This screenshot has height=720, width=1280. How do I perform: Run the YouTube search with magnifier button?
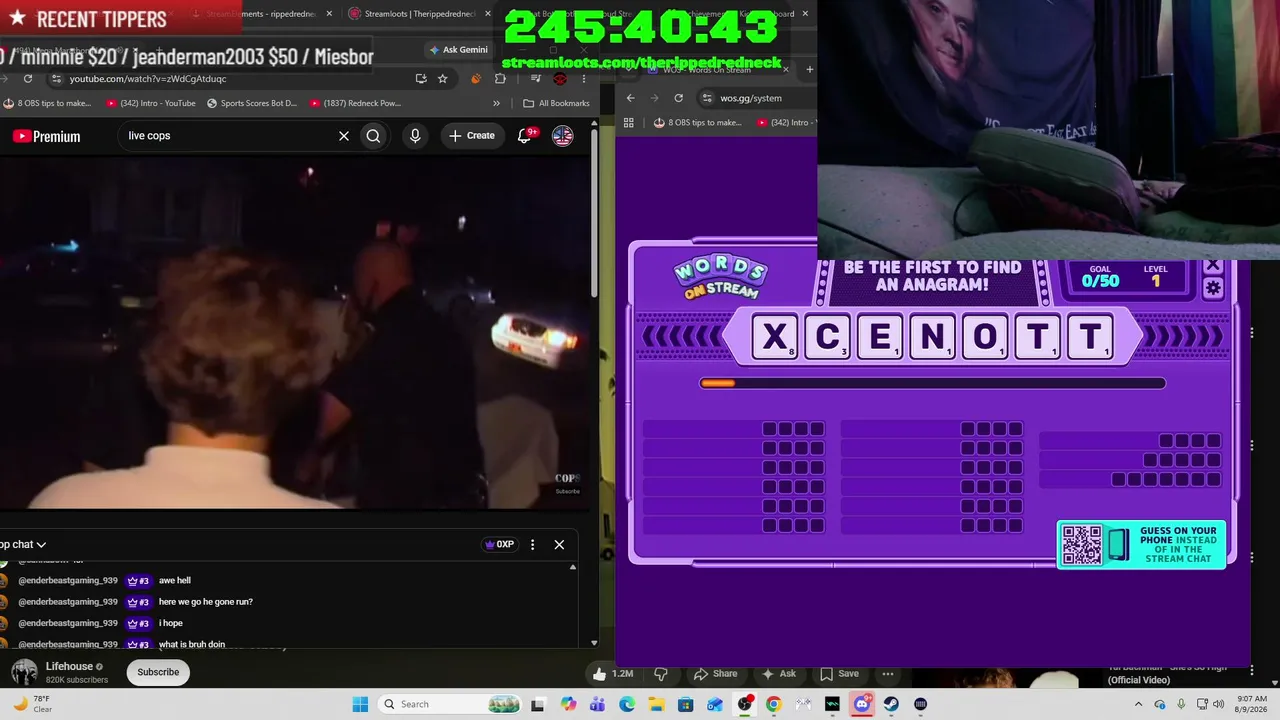pos(373,136)
